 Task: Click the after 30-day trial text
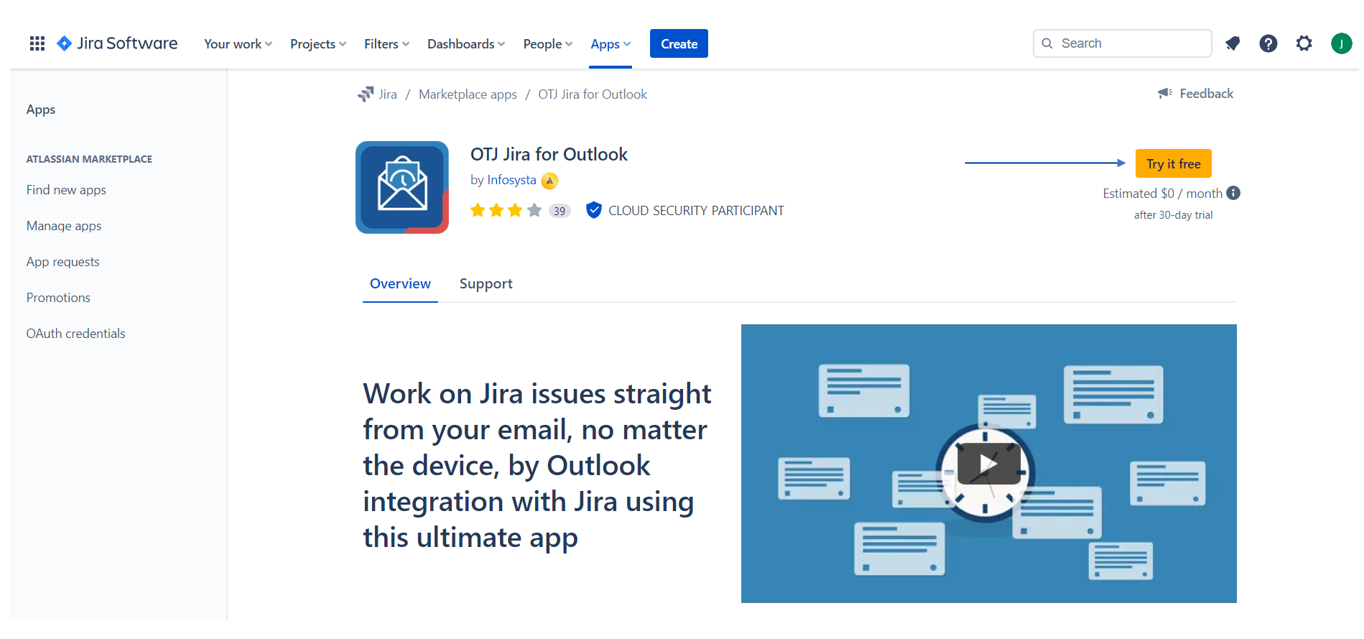pyautogui.click(x=1173, y=215)
